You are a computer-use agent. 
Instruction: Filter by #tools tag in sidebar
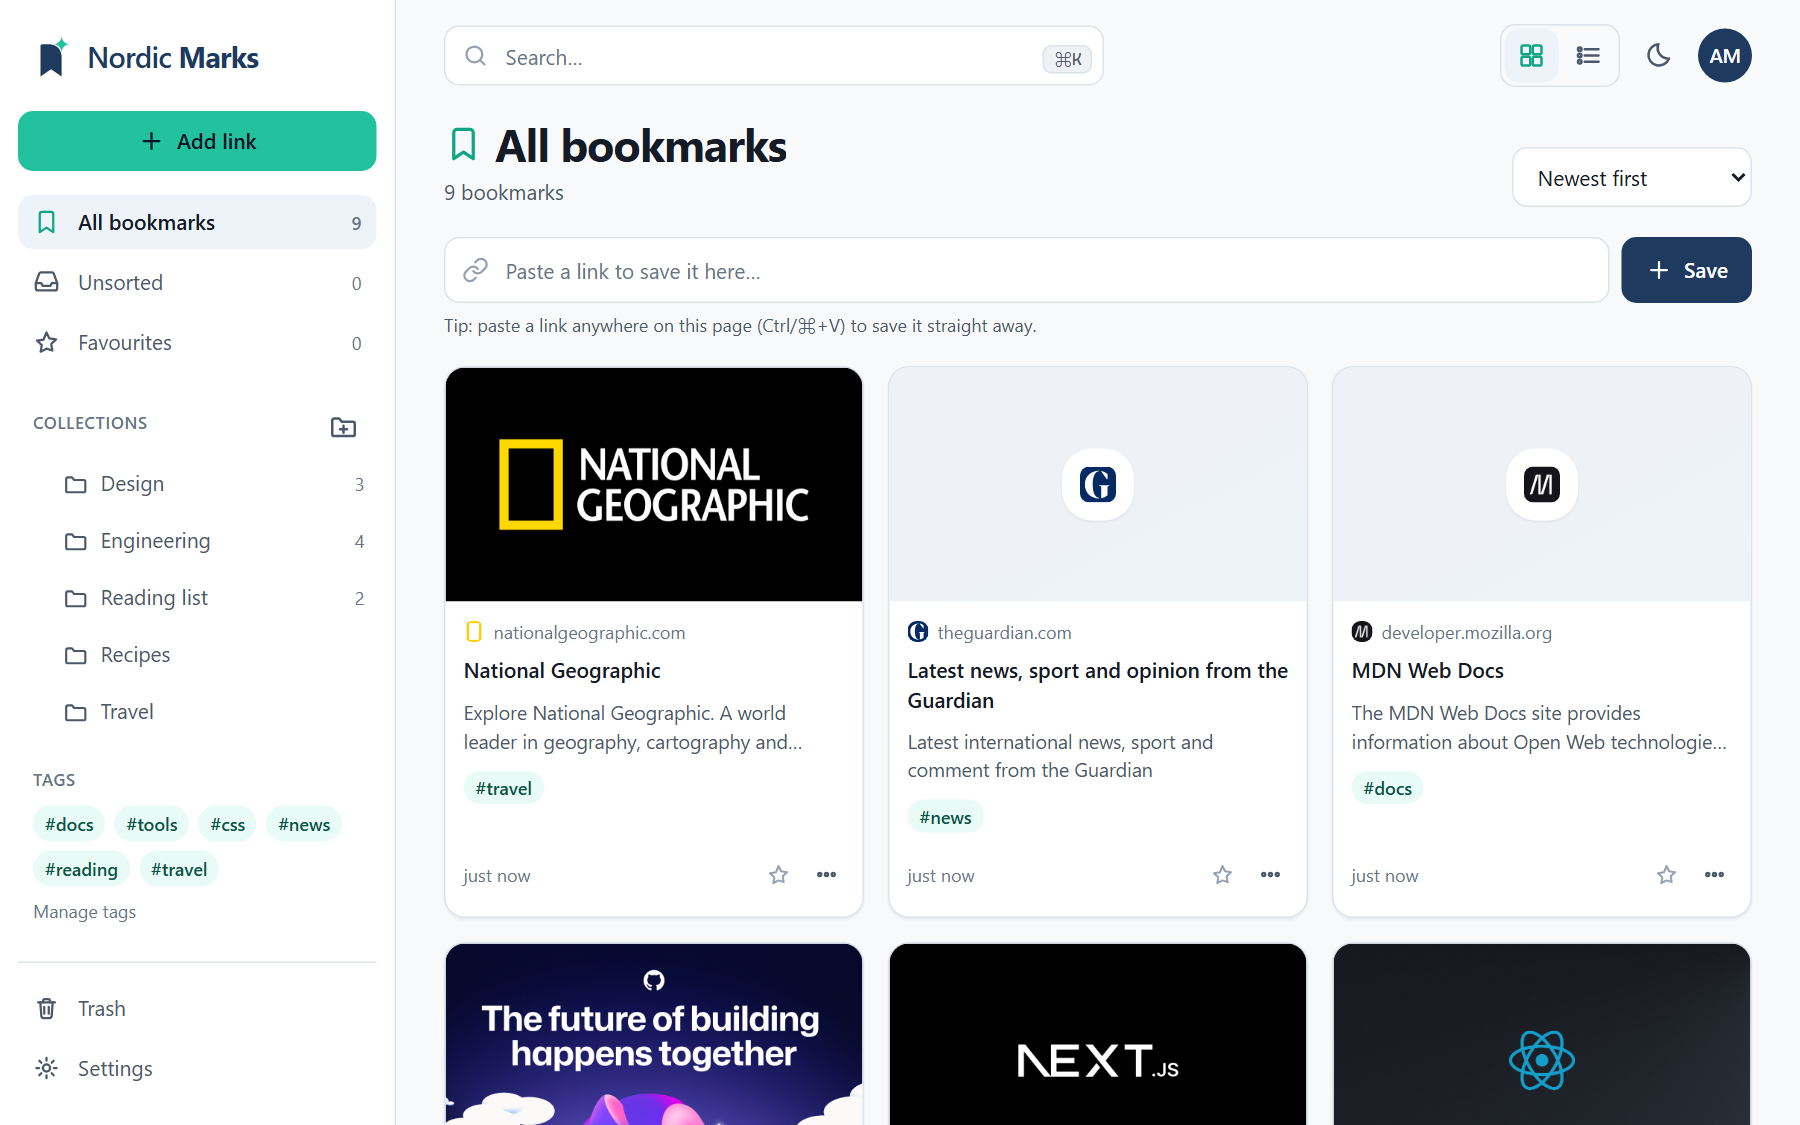click(152, 824)
